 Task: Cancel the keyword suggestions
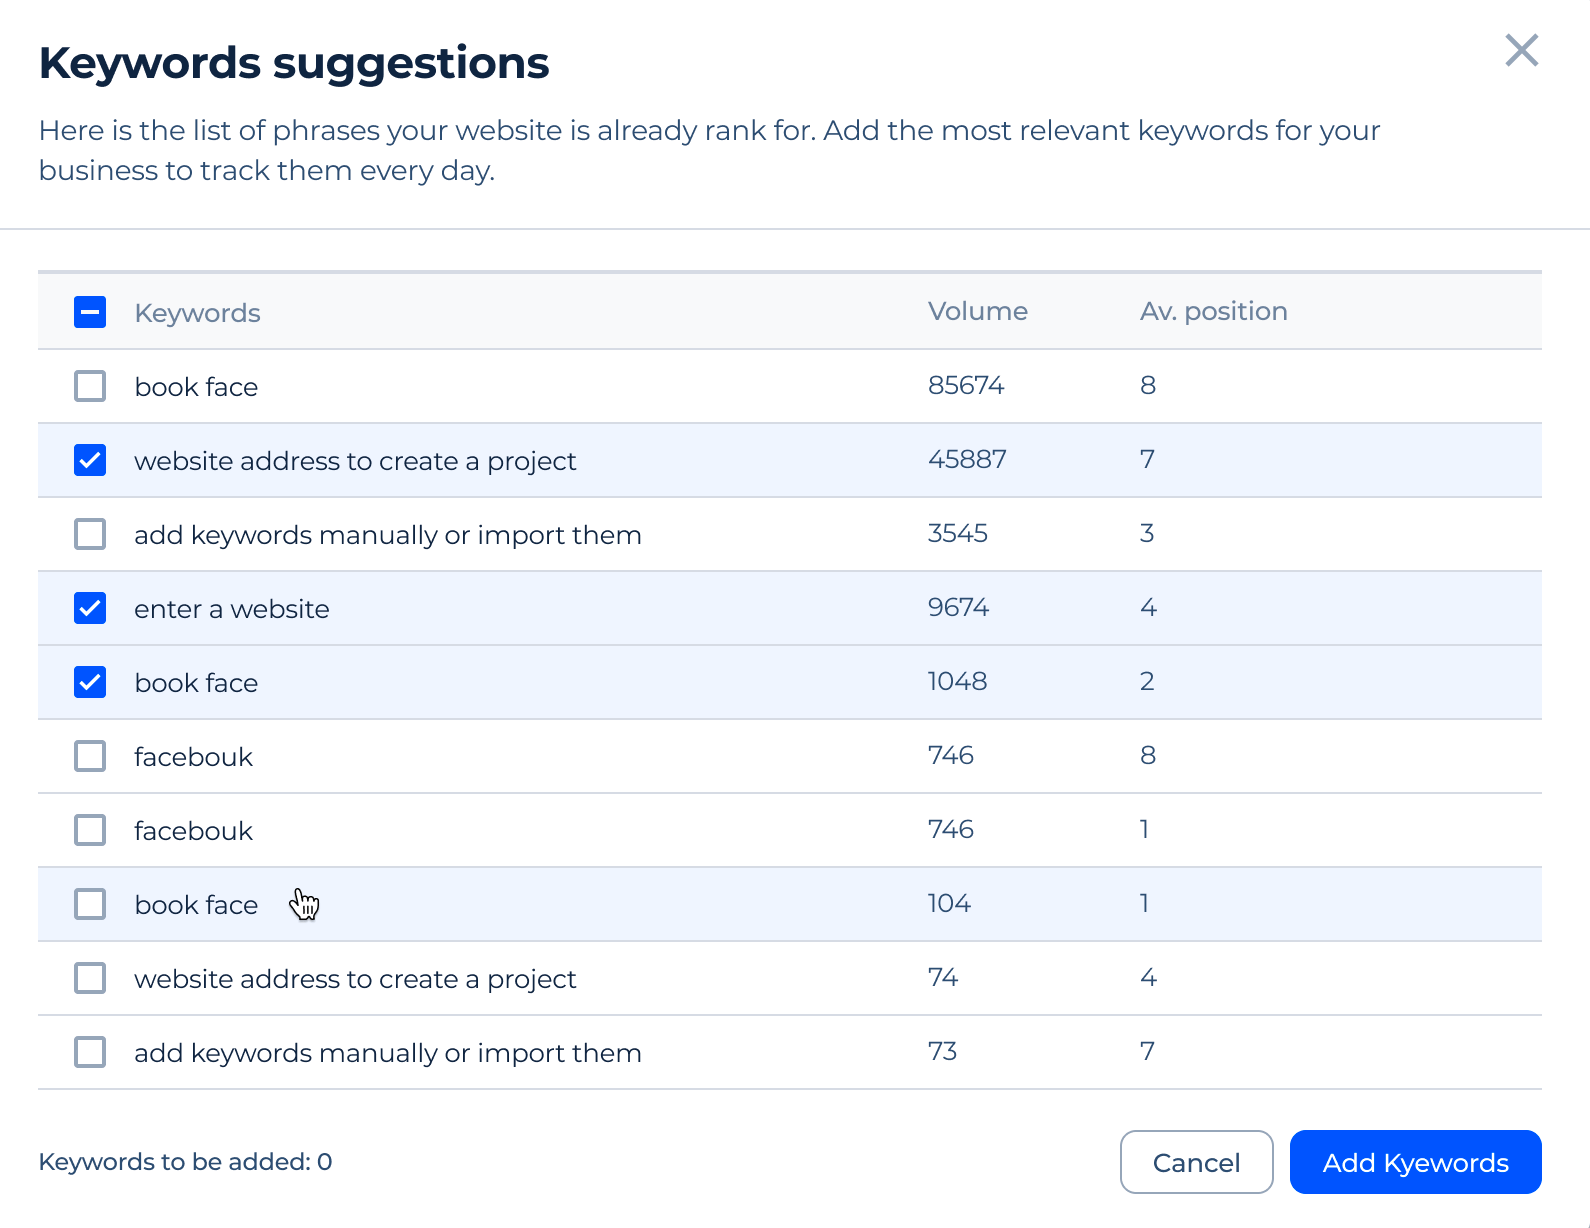coord(1196,1162)
